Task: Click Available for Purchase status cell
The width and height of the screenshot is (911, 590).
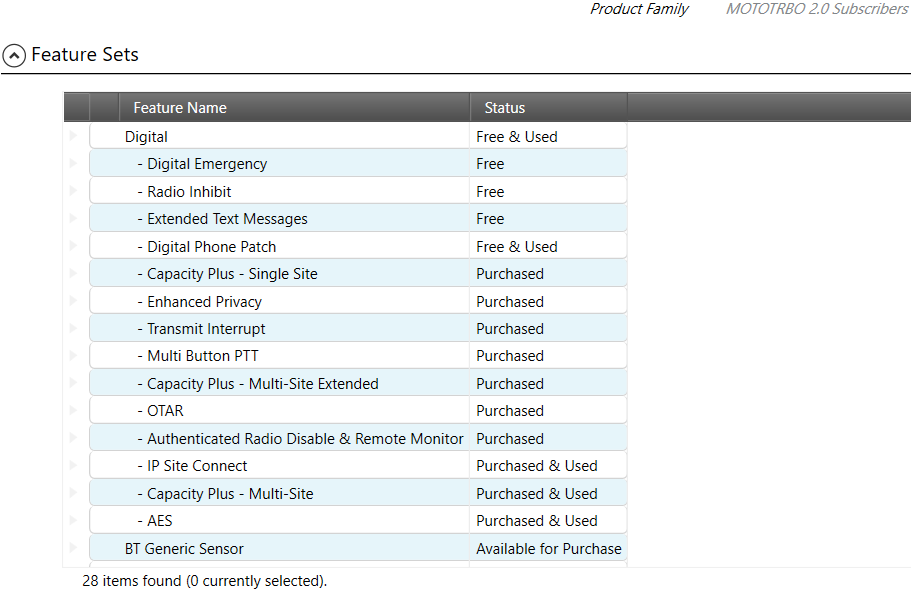Action: pos(548,548)
